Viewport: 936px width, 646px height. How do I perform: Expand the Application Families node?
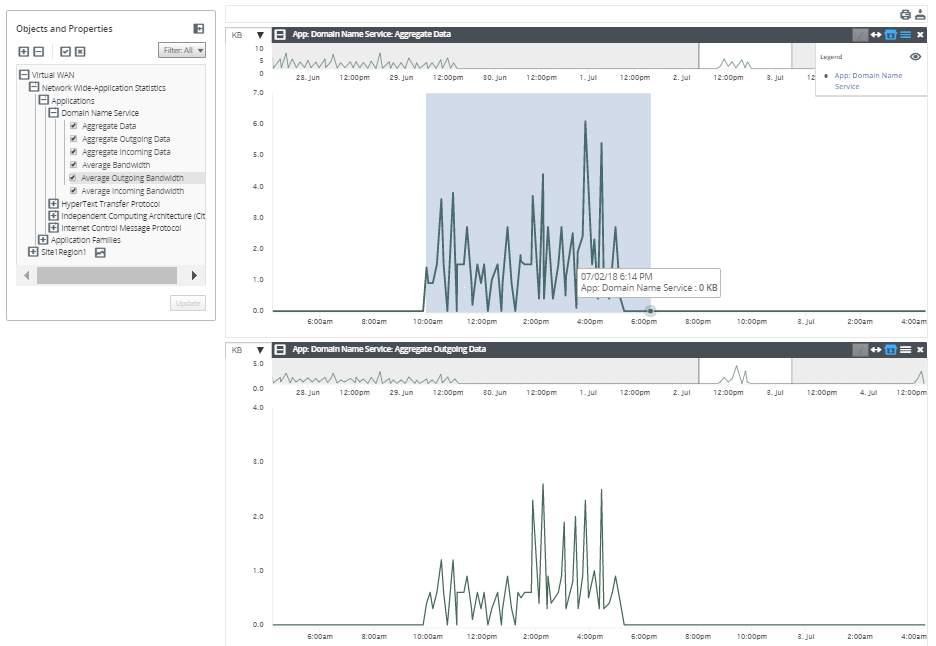tap(43, 239)
